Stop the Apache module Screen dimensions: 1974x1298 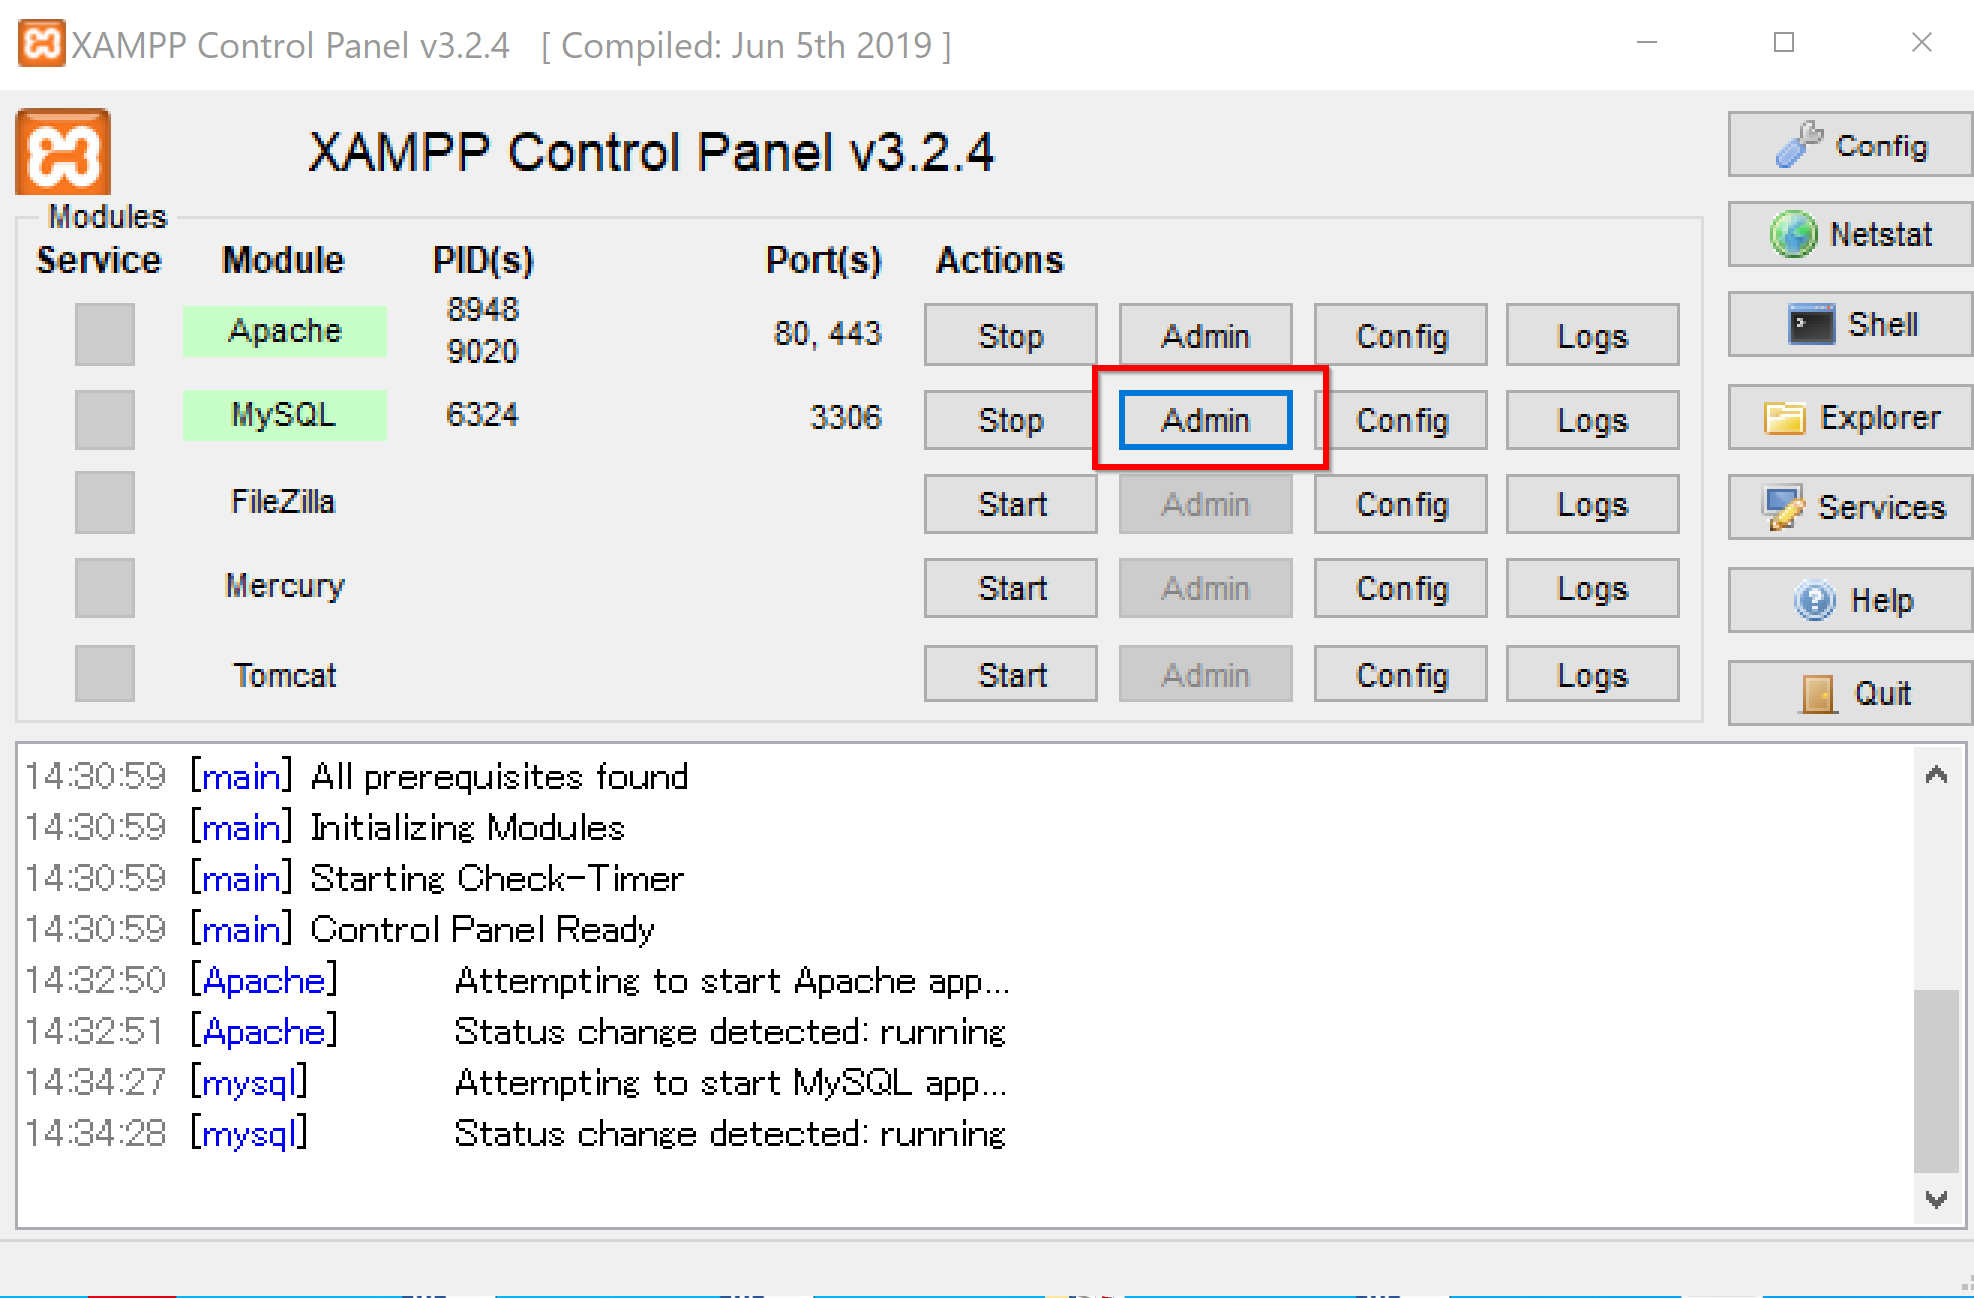pyautogui.click(x=1011, y=335)
